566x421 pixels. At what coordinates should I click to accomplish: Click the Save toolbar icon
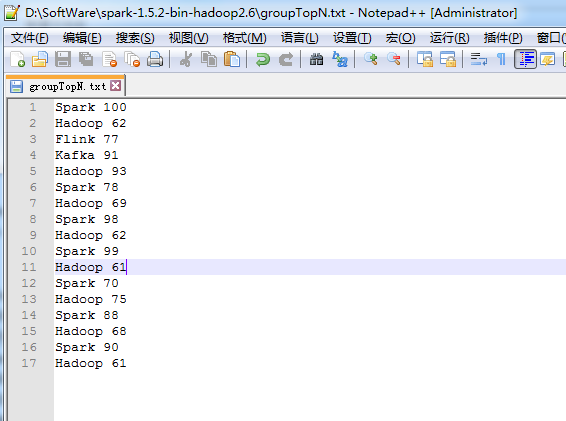tap(63, 59)
